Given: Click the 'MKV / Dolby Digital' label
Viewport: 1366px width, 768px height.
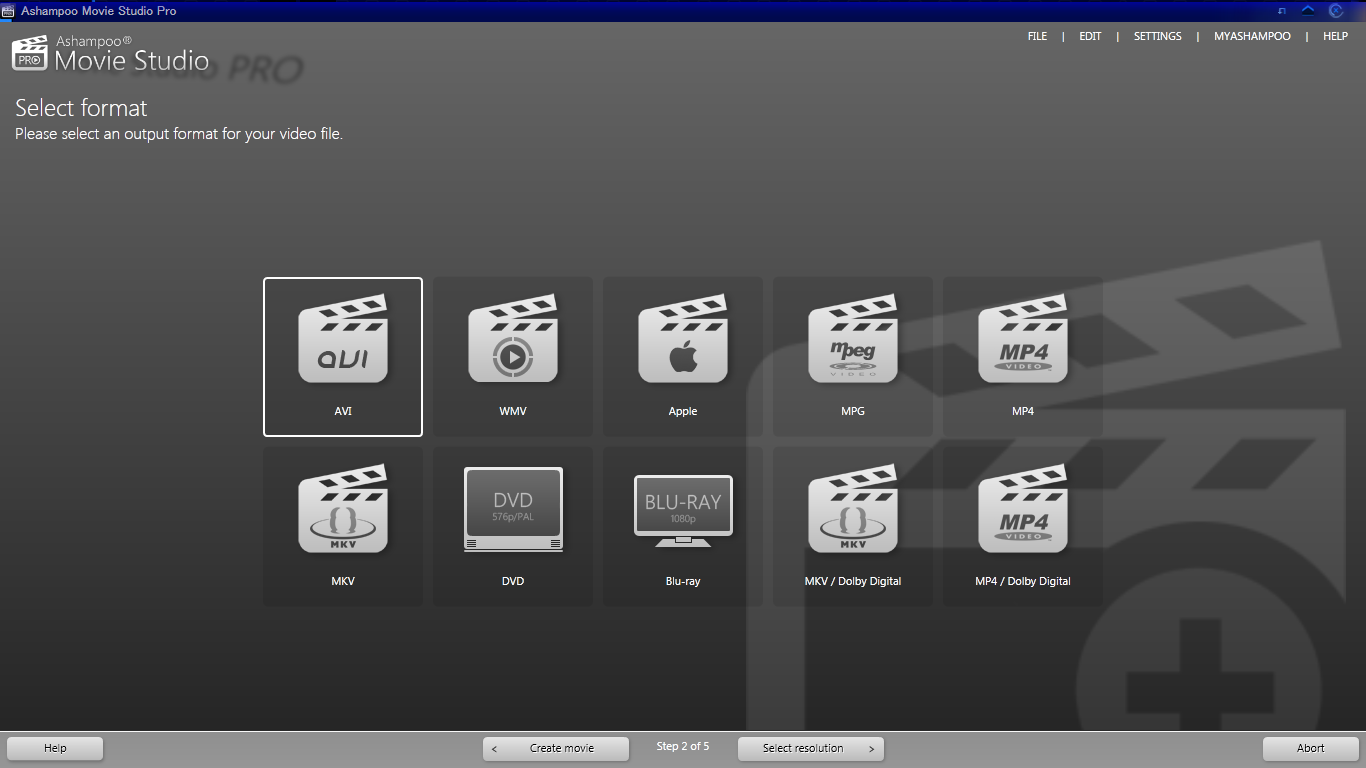Looking at the screenshot, I should [853, 581].
